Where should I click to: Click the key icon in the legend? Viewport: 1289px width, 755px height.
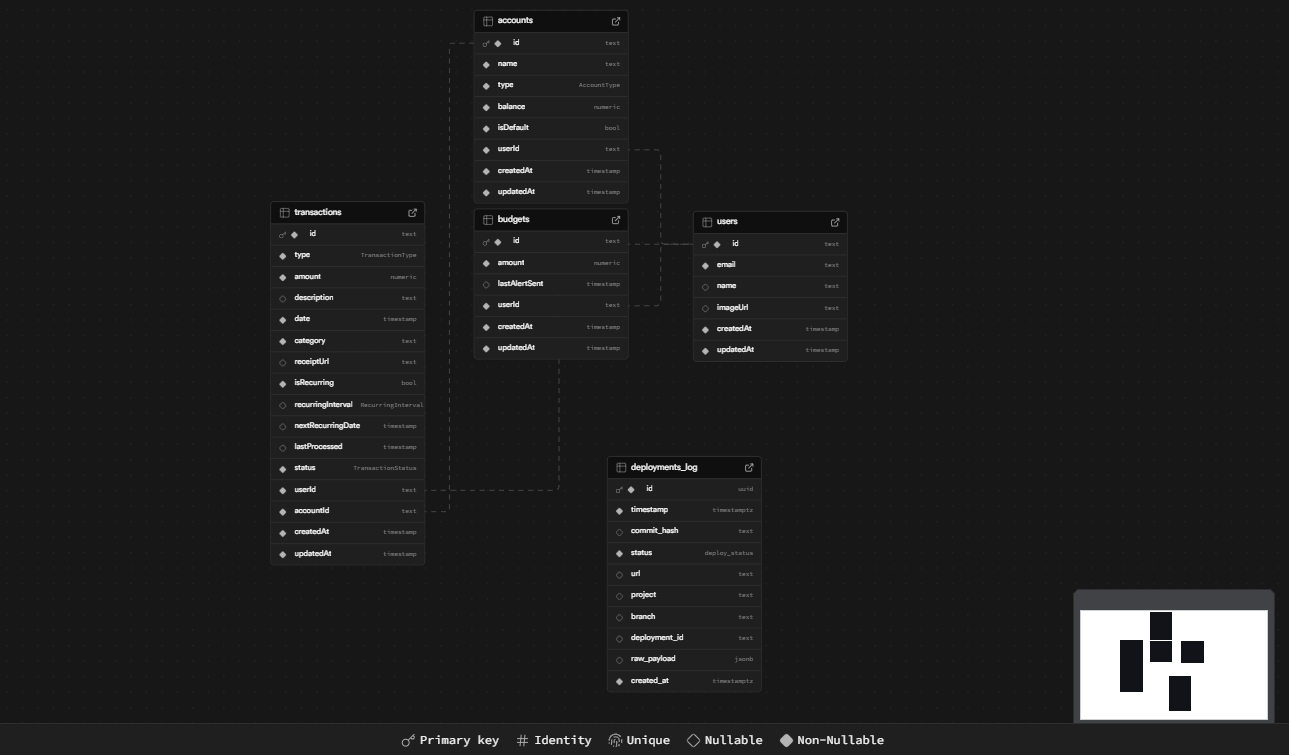point(408,741)
